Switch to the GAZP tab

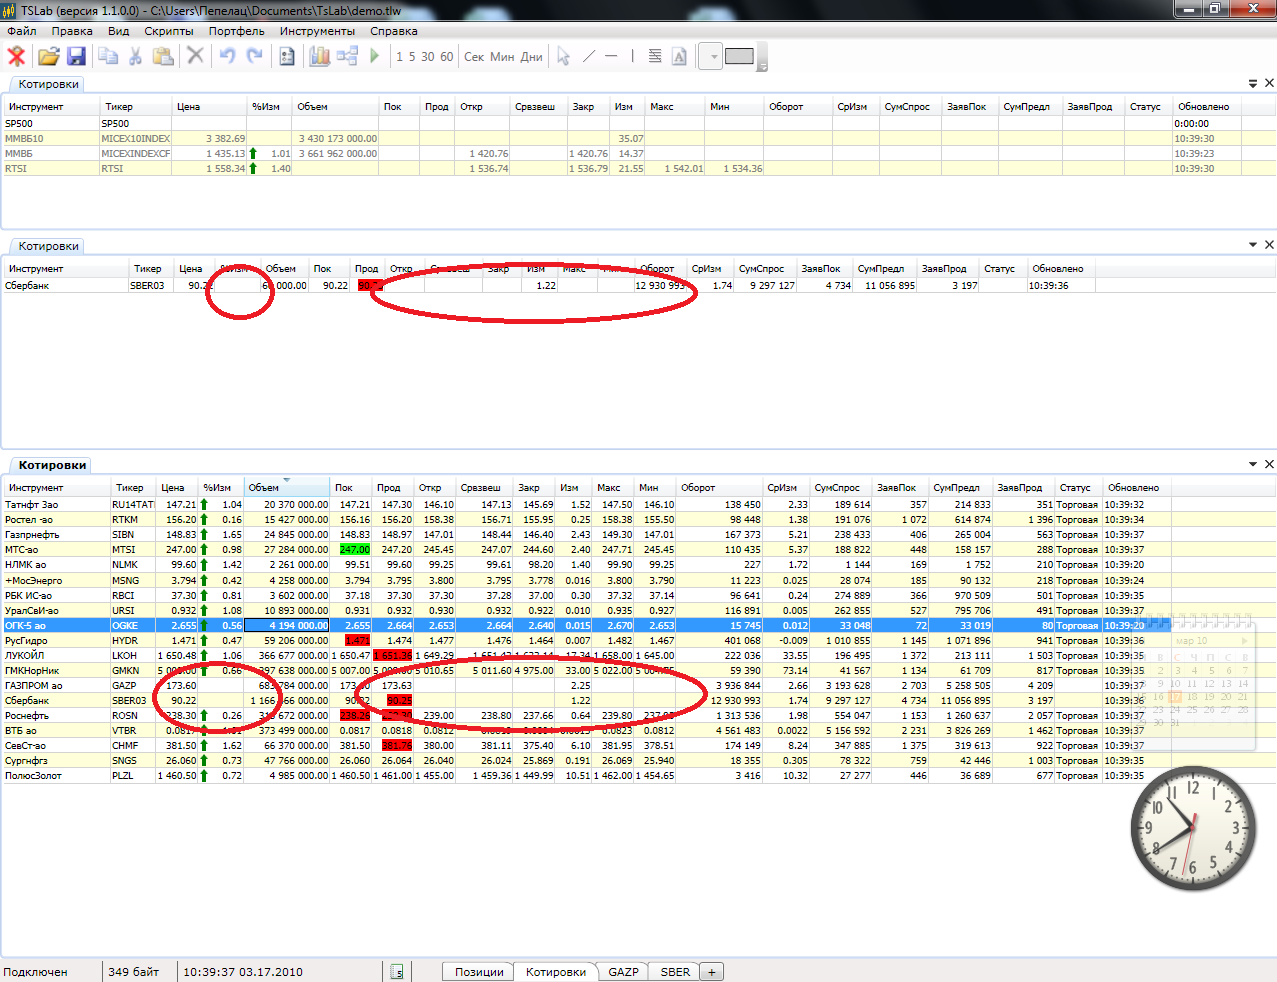click(623, 972)
